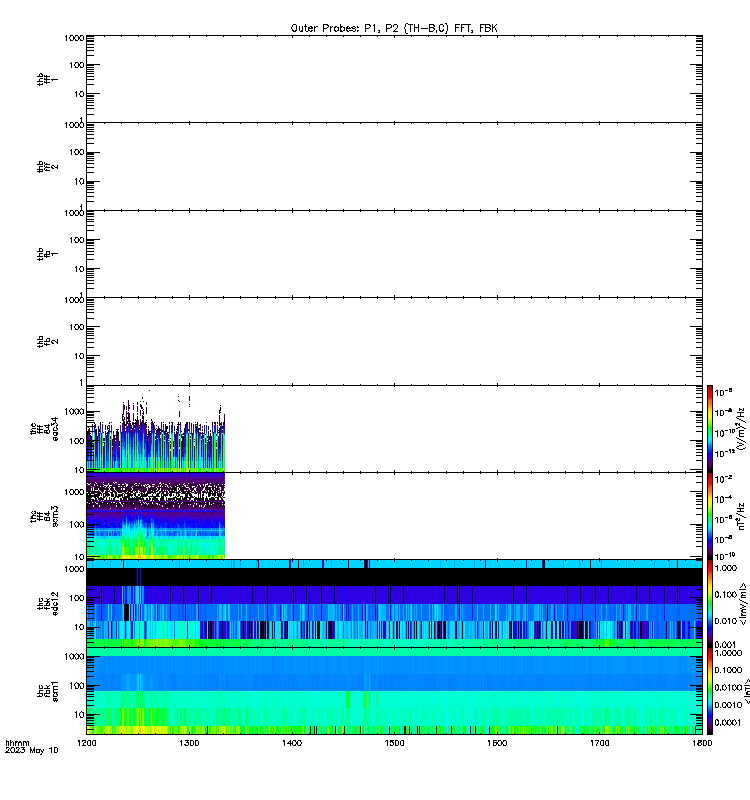Pick the <|mV/m|> color bar
The height and width of the screenshot is (800, 750).
click(710, 604)
